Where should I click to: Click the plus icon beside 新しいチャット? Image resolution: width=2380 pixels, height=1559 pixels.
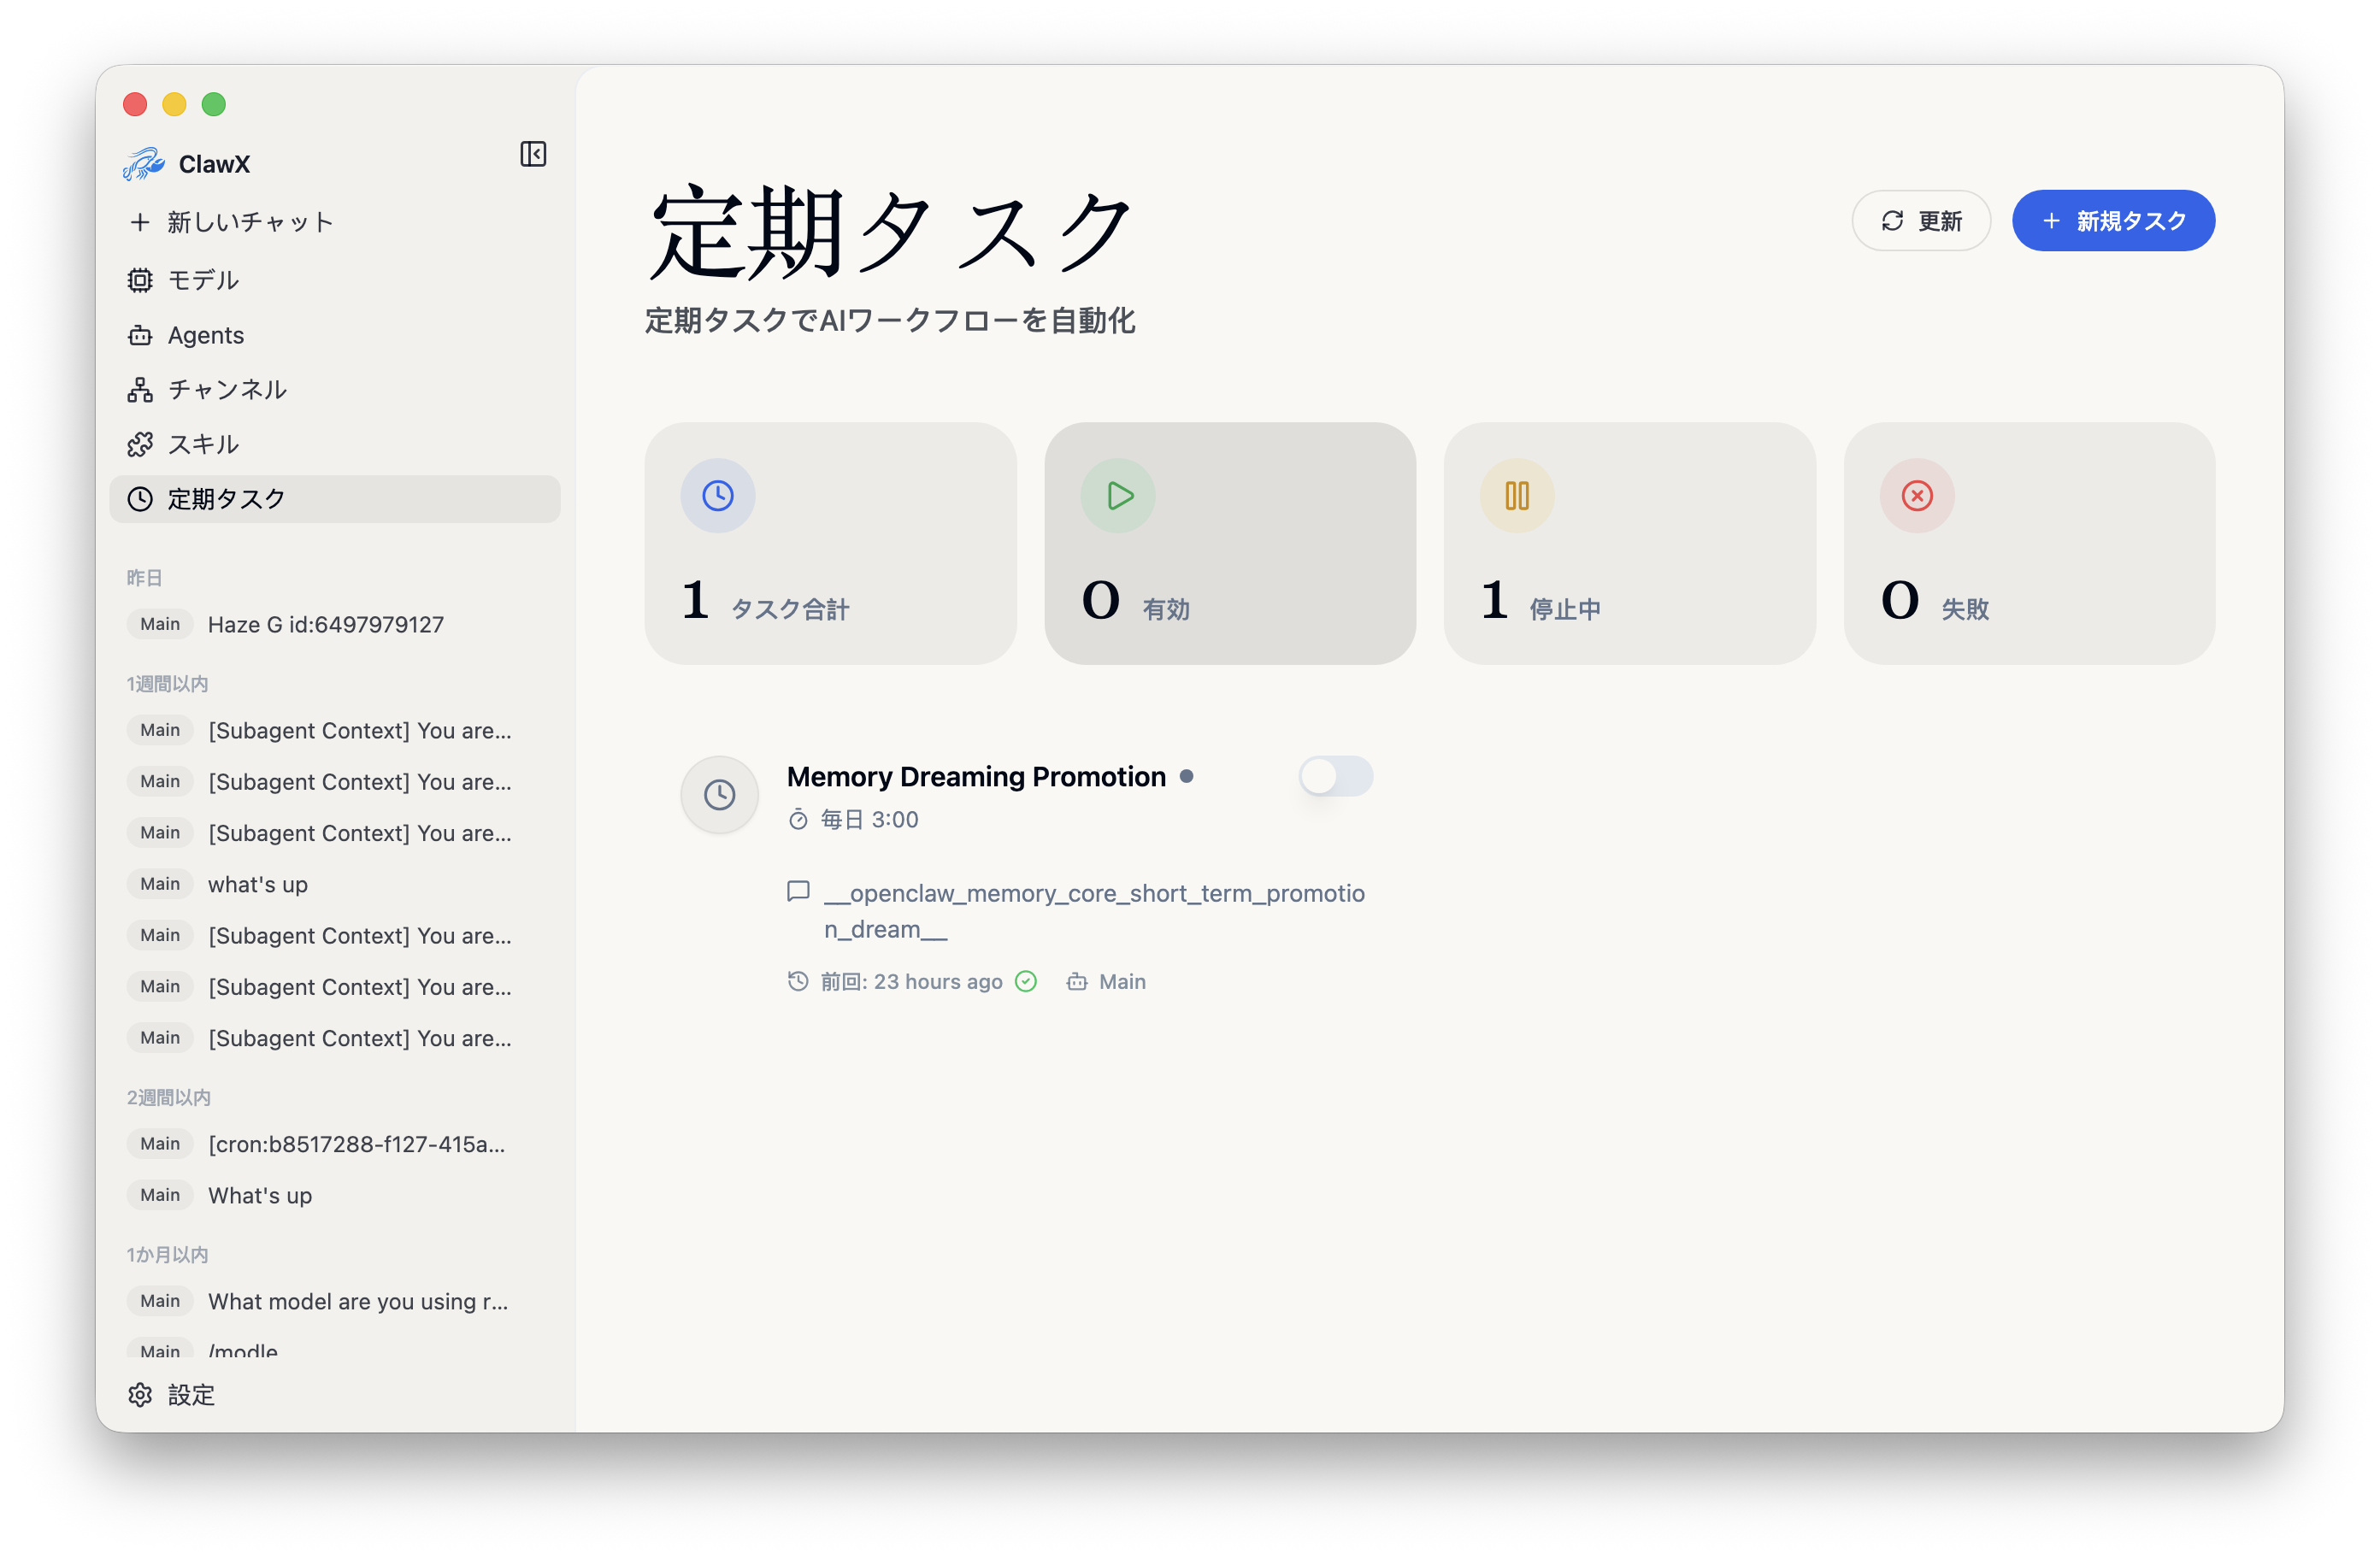pos(140,222)
